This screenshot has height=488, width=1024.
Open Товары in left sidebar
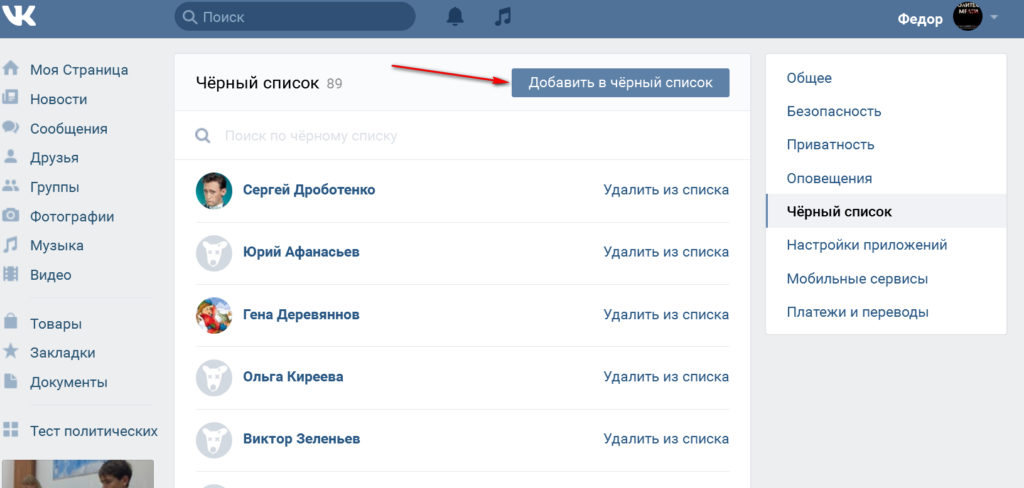coord(56,324)
